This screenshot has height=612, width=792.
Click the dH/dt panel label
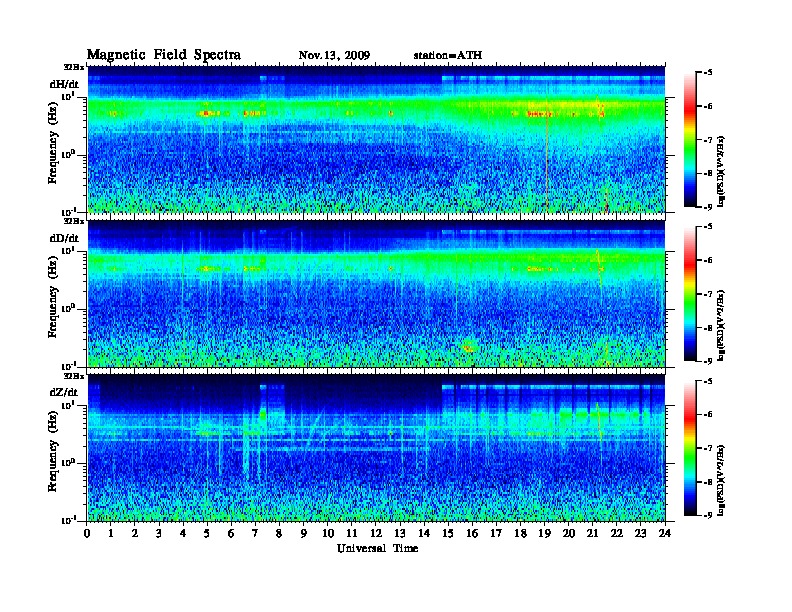(64, 84)
